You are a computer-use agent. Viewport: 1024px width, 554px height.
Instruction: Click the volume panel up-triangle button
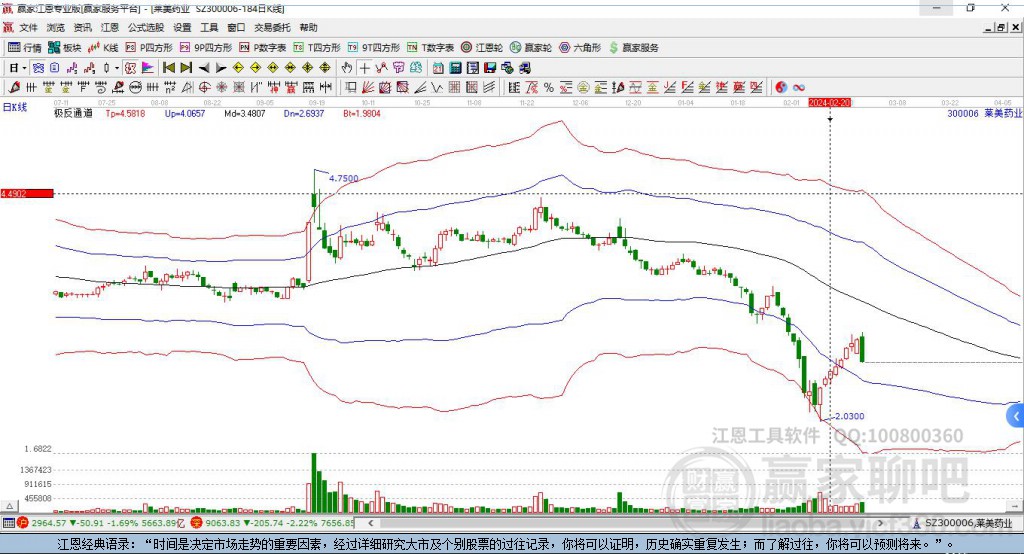tap(9, 506)
